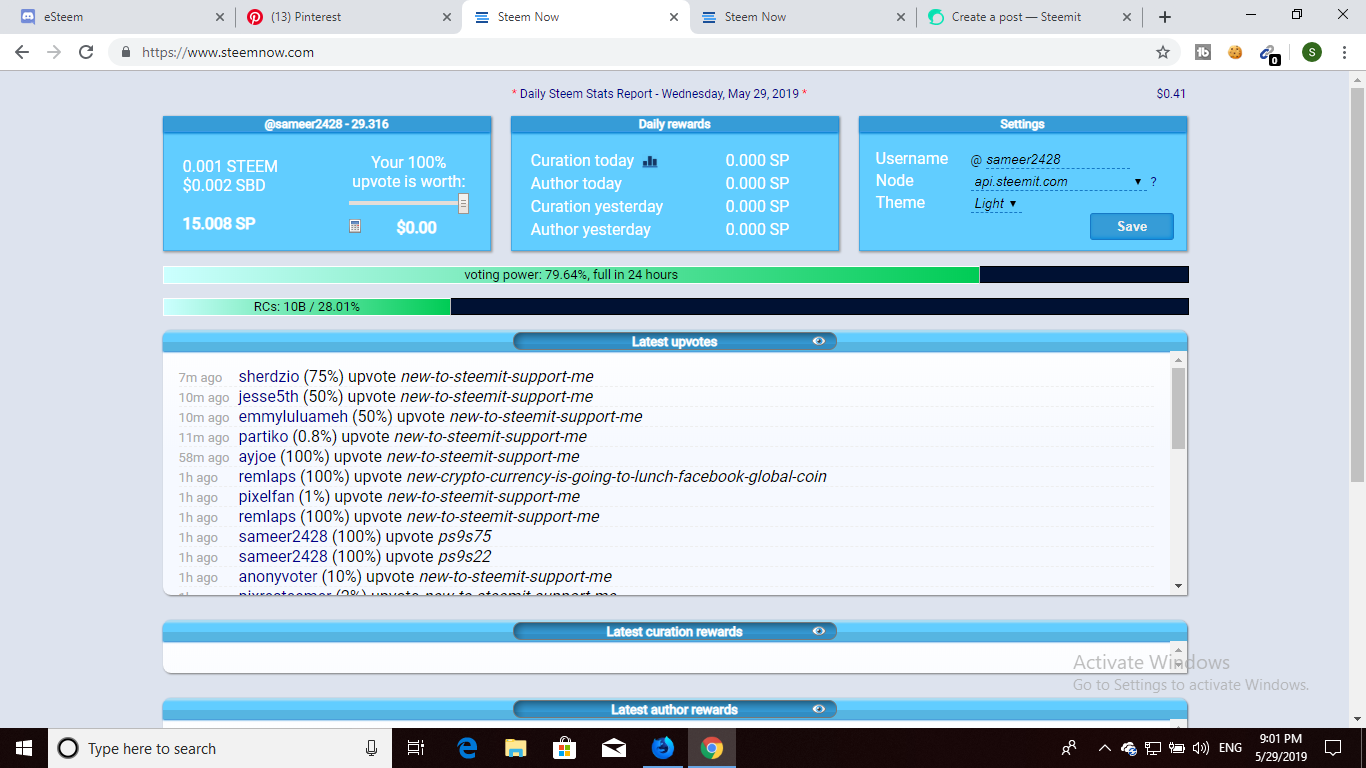View site info via the padlock icon
Viewport: 1366px width, 768px height.
coord(126,52)
